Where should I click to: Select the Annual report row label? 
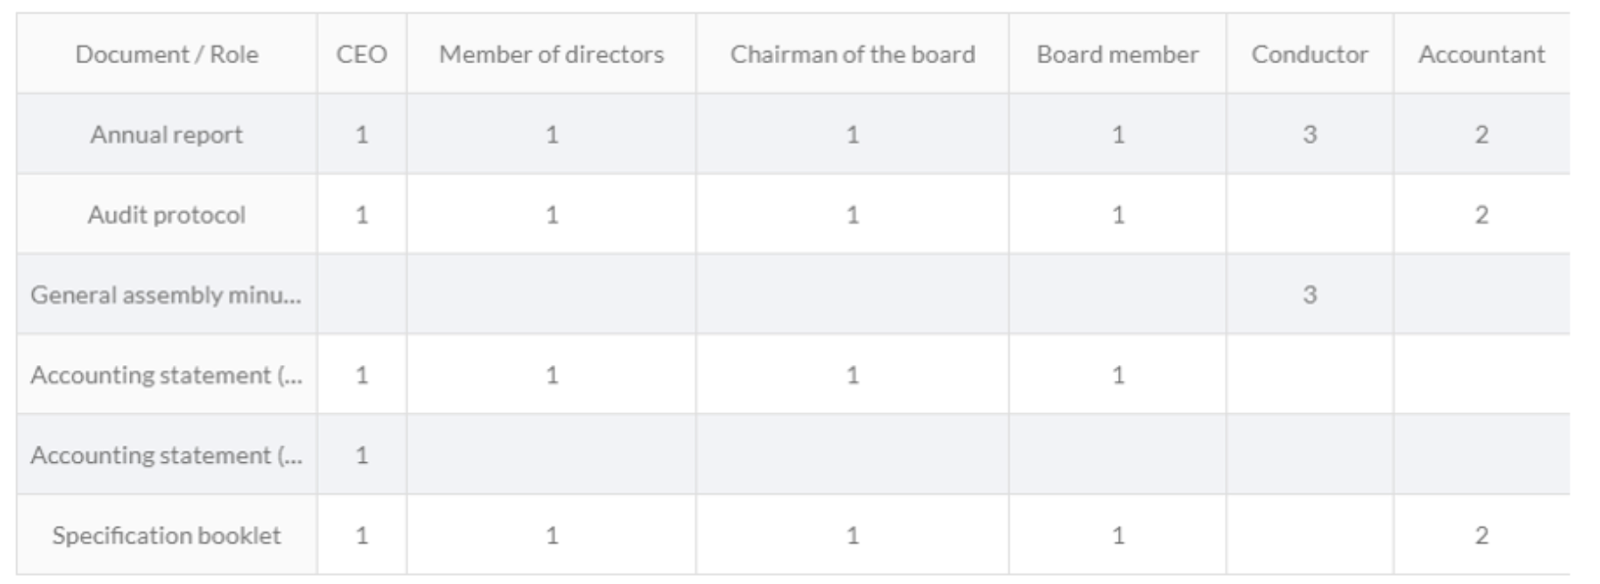coord(166,134)
